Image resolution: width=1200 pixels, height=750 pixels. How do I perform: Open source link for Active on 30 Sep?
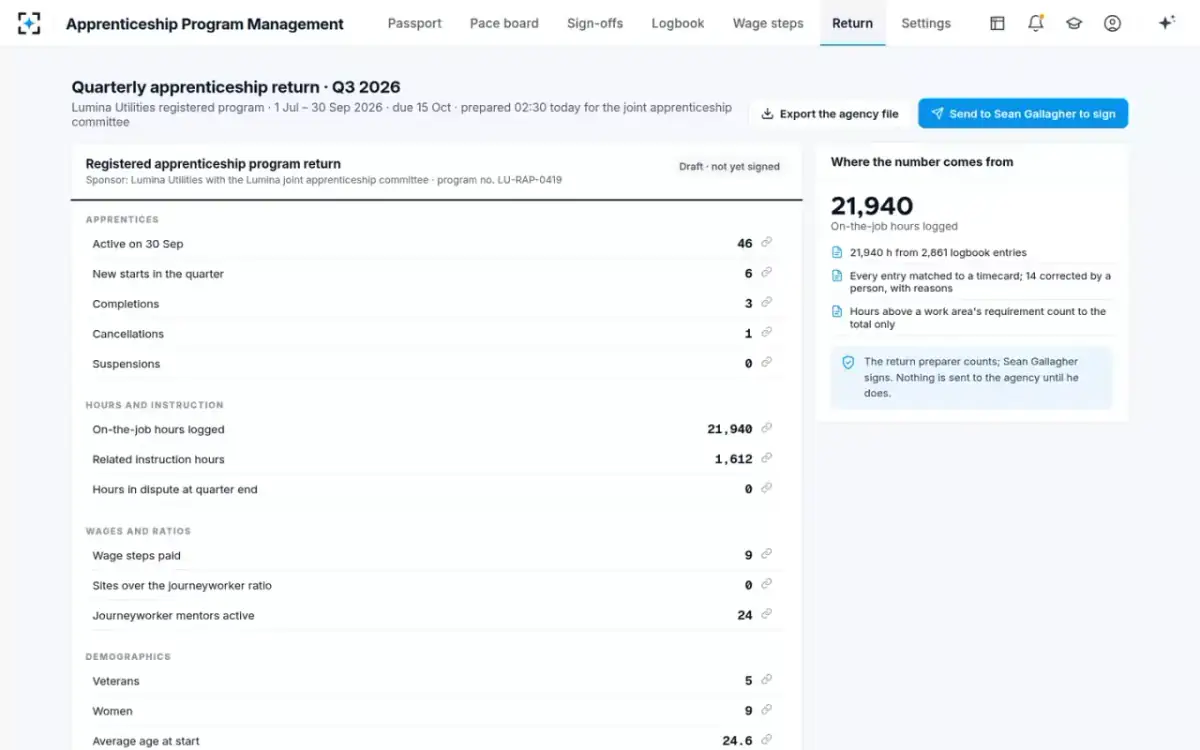point(767,243)
